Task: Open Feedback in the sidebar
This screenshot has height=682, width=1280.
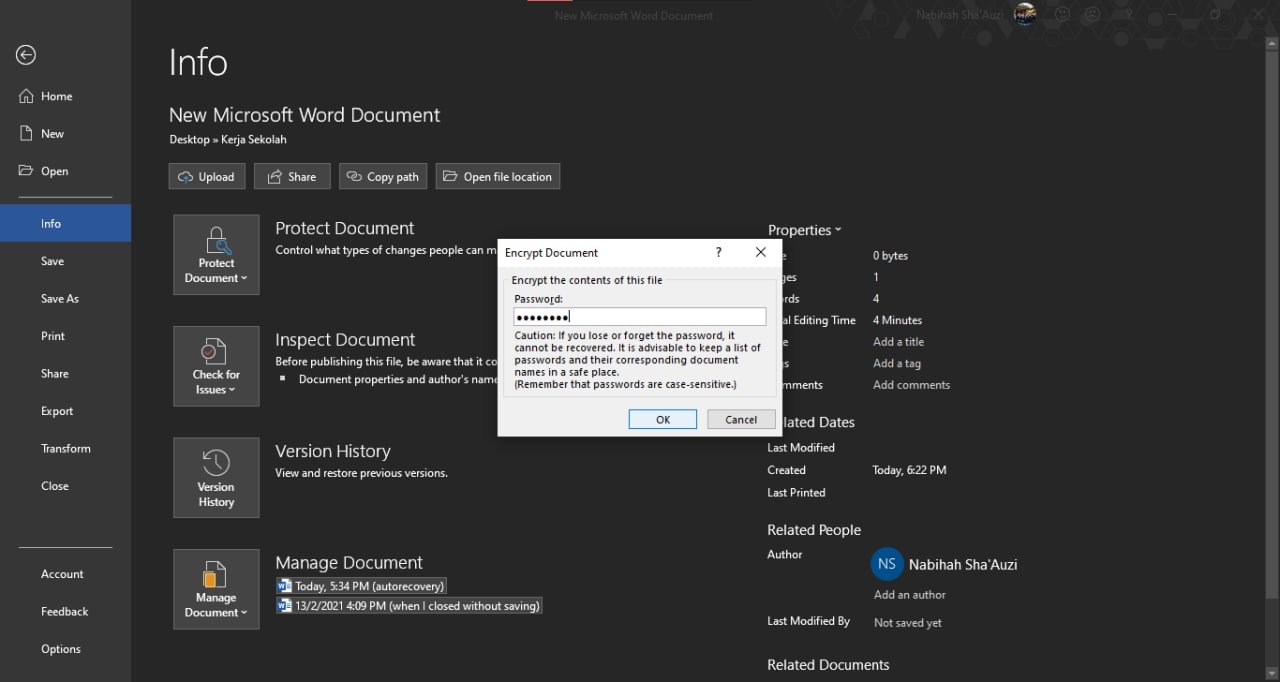Action: pyautogui.click(x=65, y=611)
